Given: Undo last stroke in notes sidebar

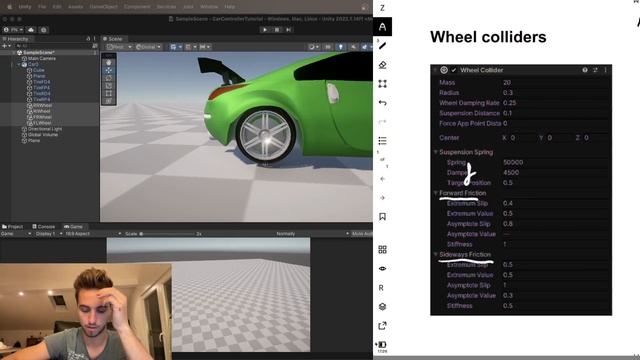Looking at the screenshot, I should coord(382,103).
